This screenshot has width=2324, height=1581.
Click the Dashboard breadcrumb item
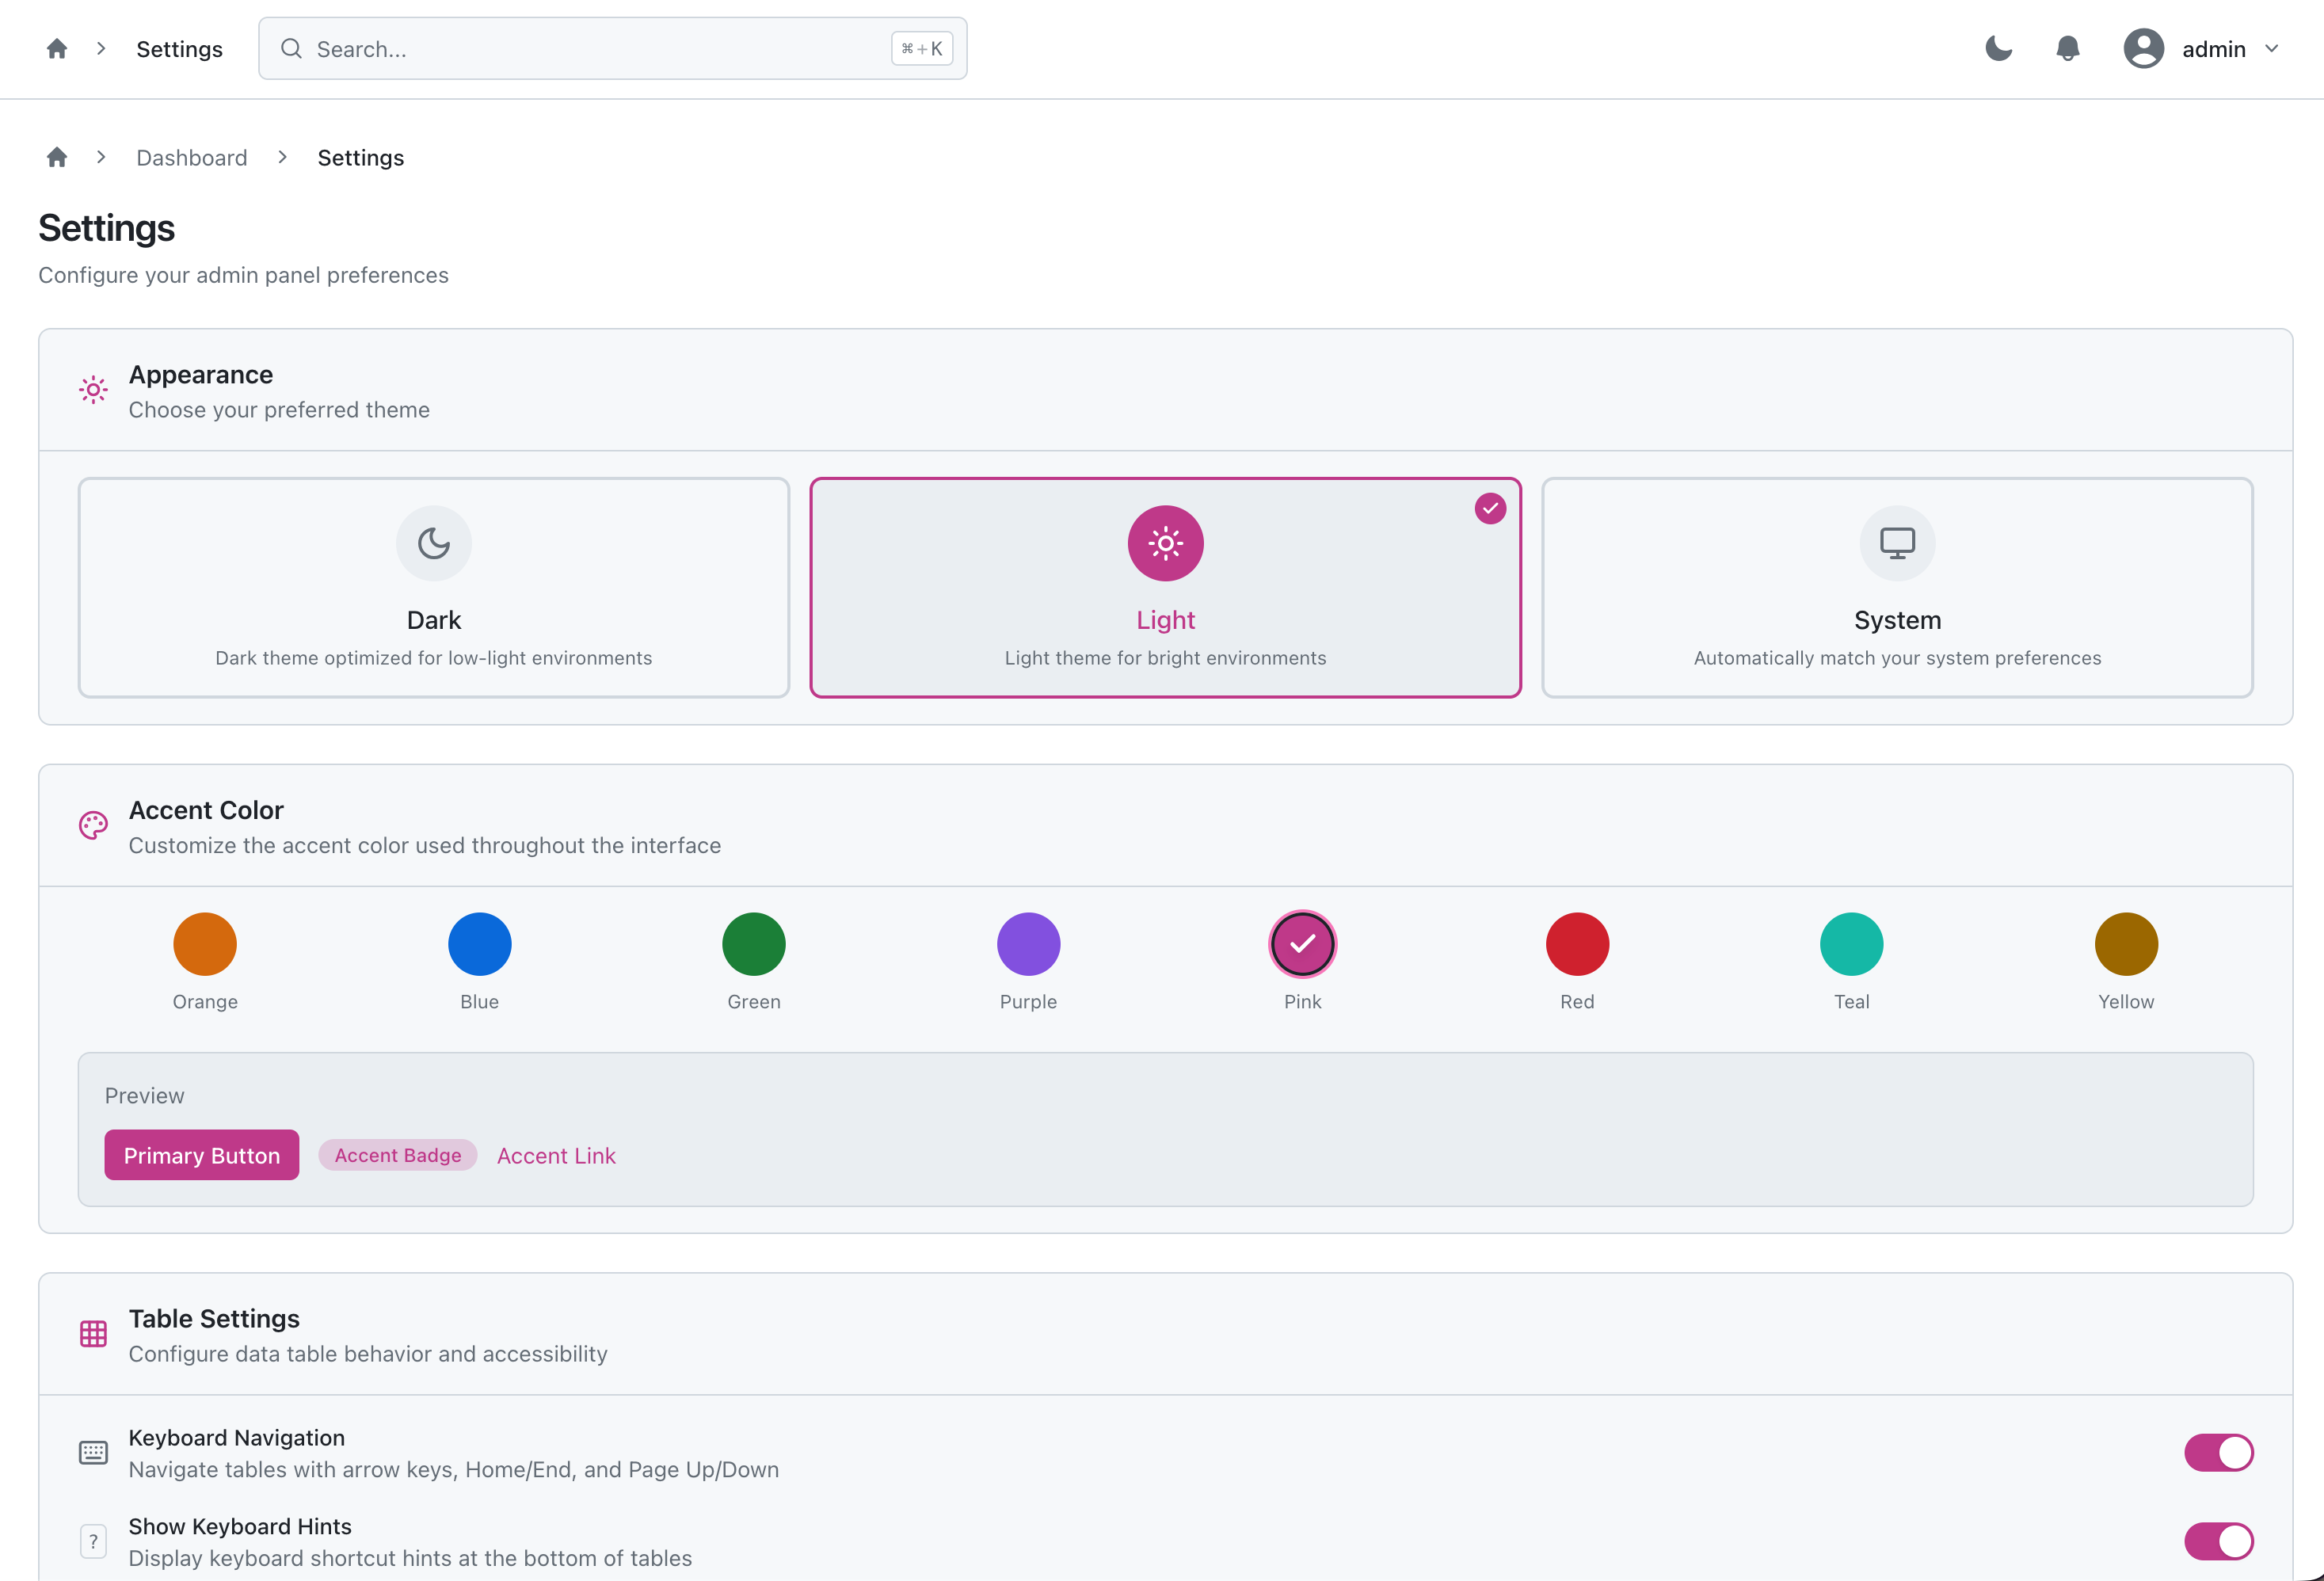(192, 158)
